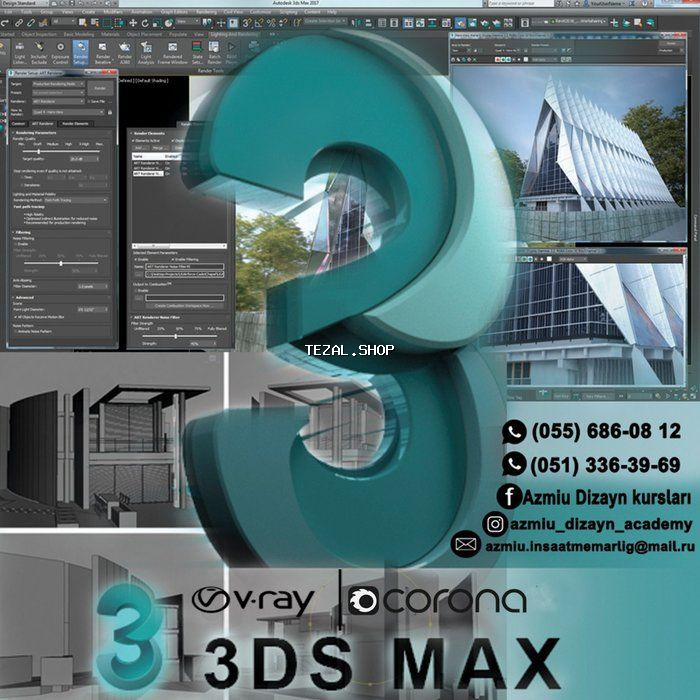700x700 pixels.
Task: Select the Materials ribbon tab
Action: 110,34
